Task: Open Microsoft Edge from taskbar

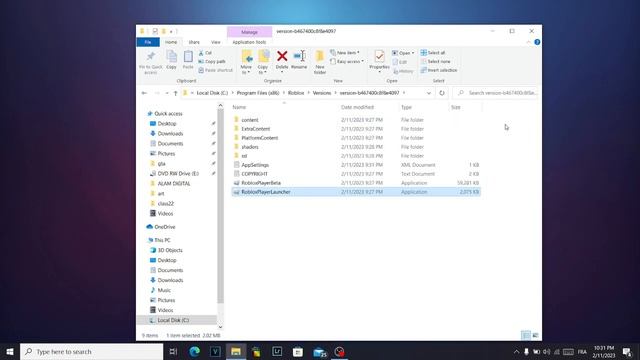Action: [194, 351]
